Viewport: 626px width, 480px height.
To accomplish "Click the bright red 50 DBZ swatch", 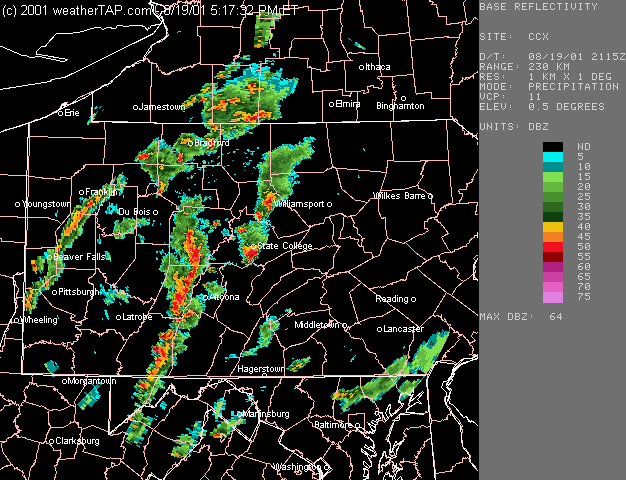I will tap(553, 247).
